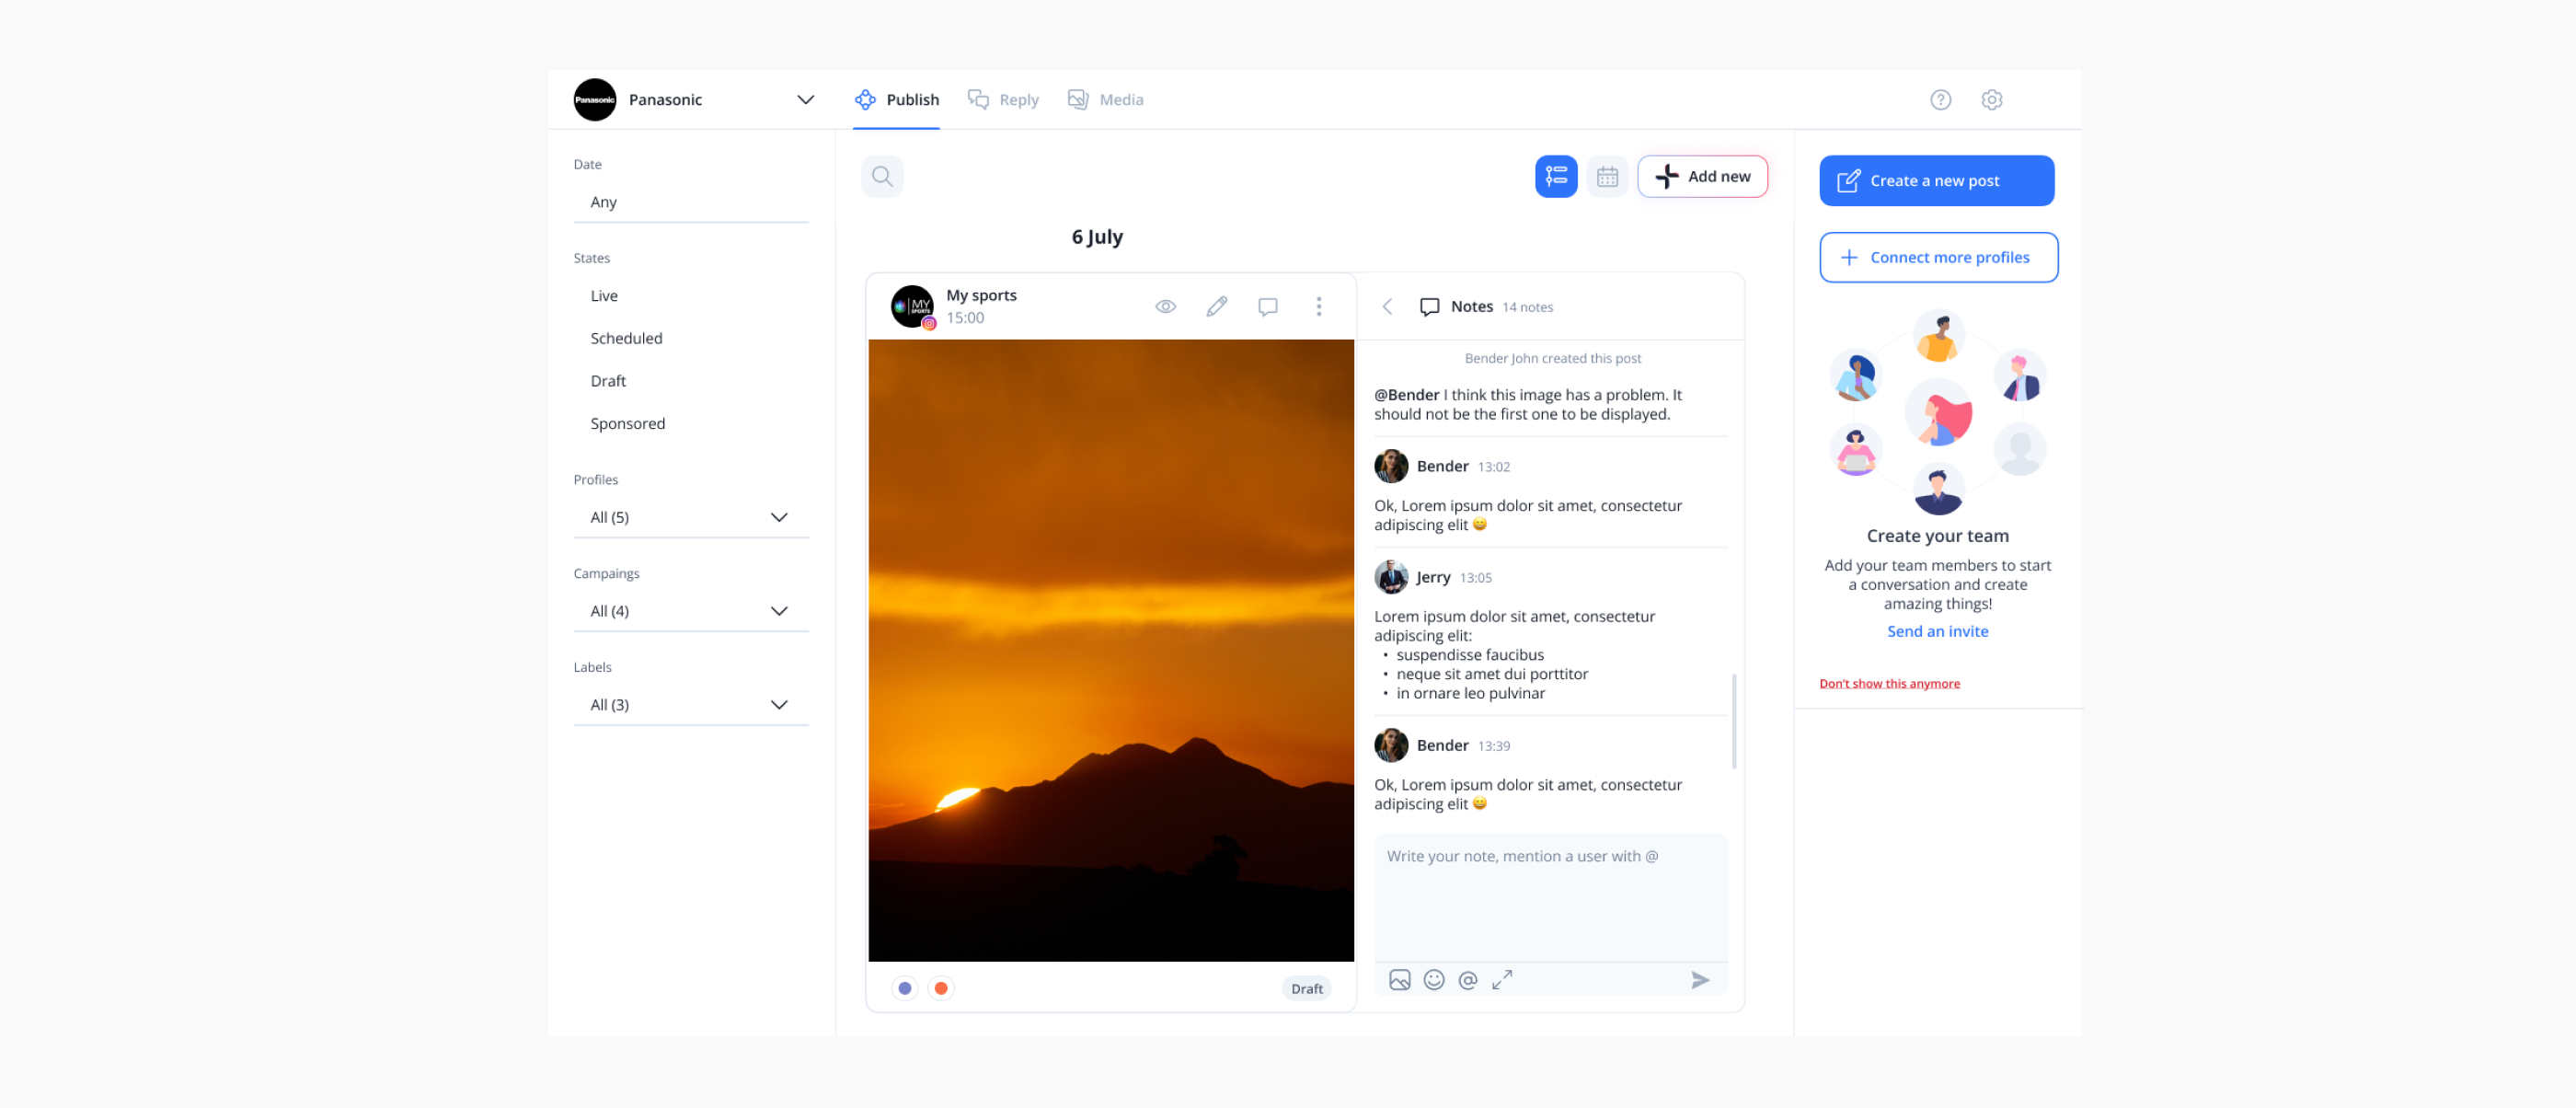Toggle the post comment bubble icon

(x=1268, y=306)
